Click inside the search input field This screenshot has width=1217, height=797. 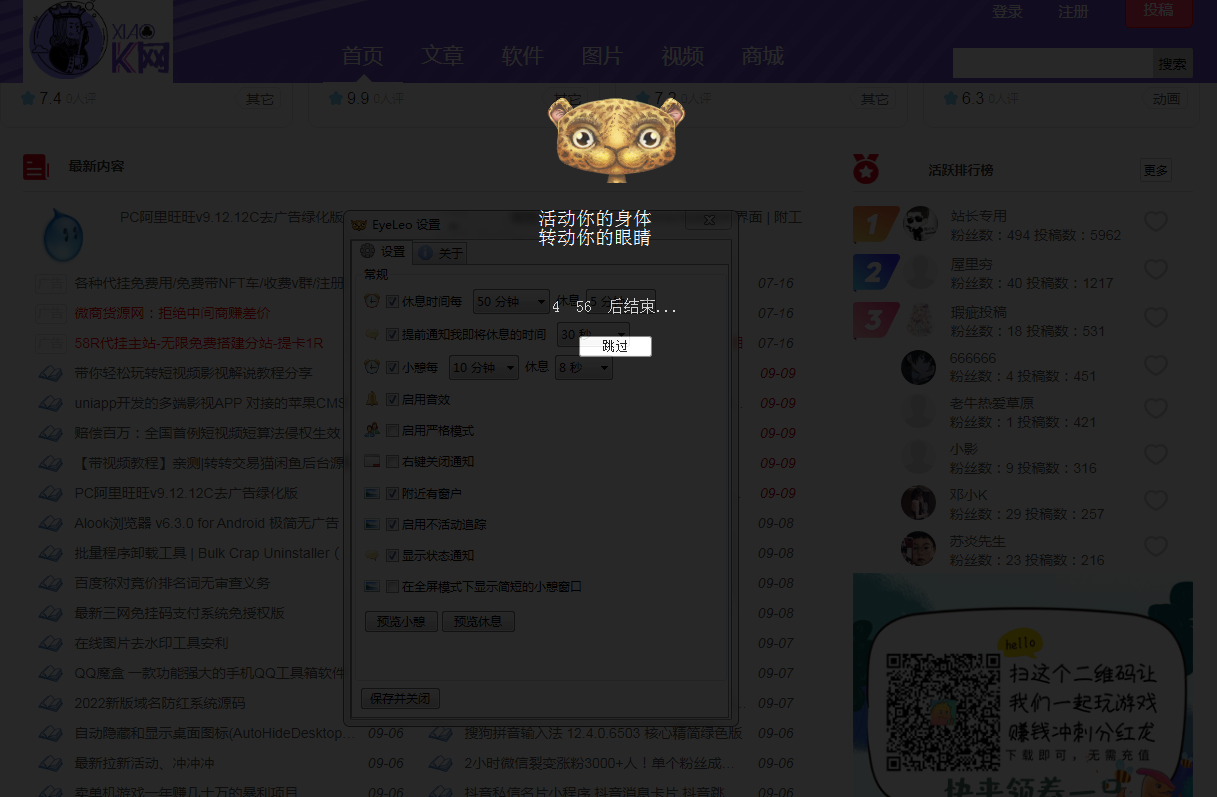click(x=1050, y=62)
